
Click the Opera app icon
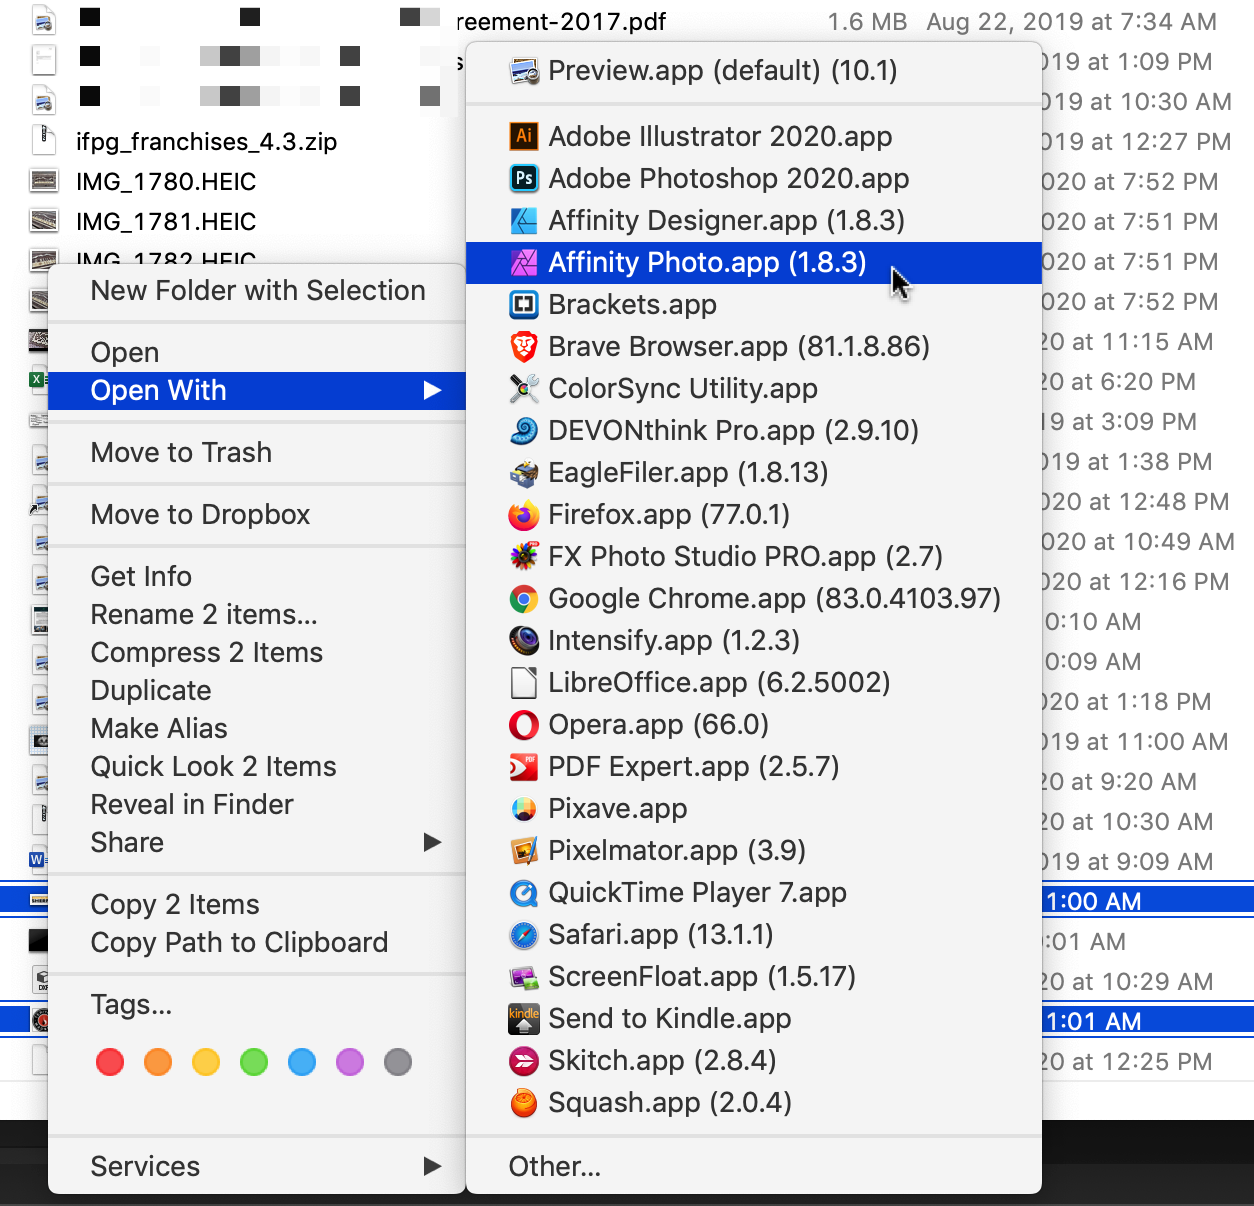click(x=524, y=725)
